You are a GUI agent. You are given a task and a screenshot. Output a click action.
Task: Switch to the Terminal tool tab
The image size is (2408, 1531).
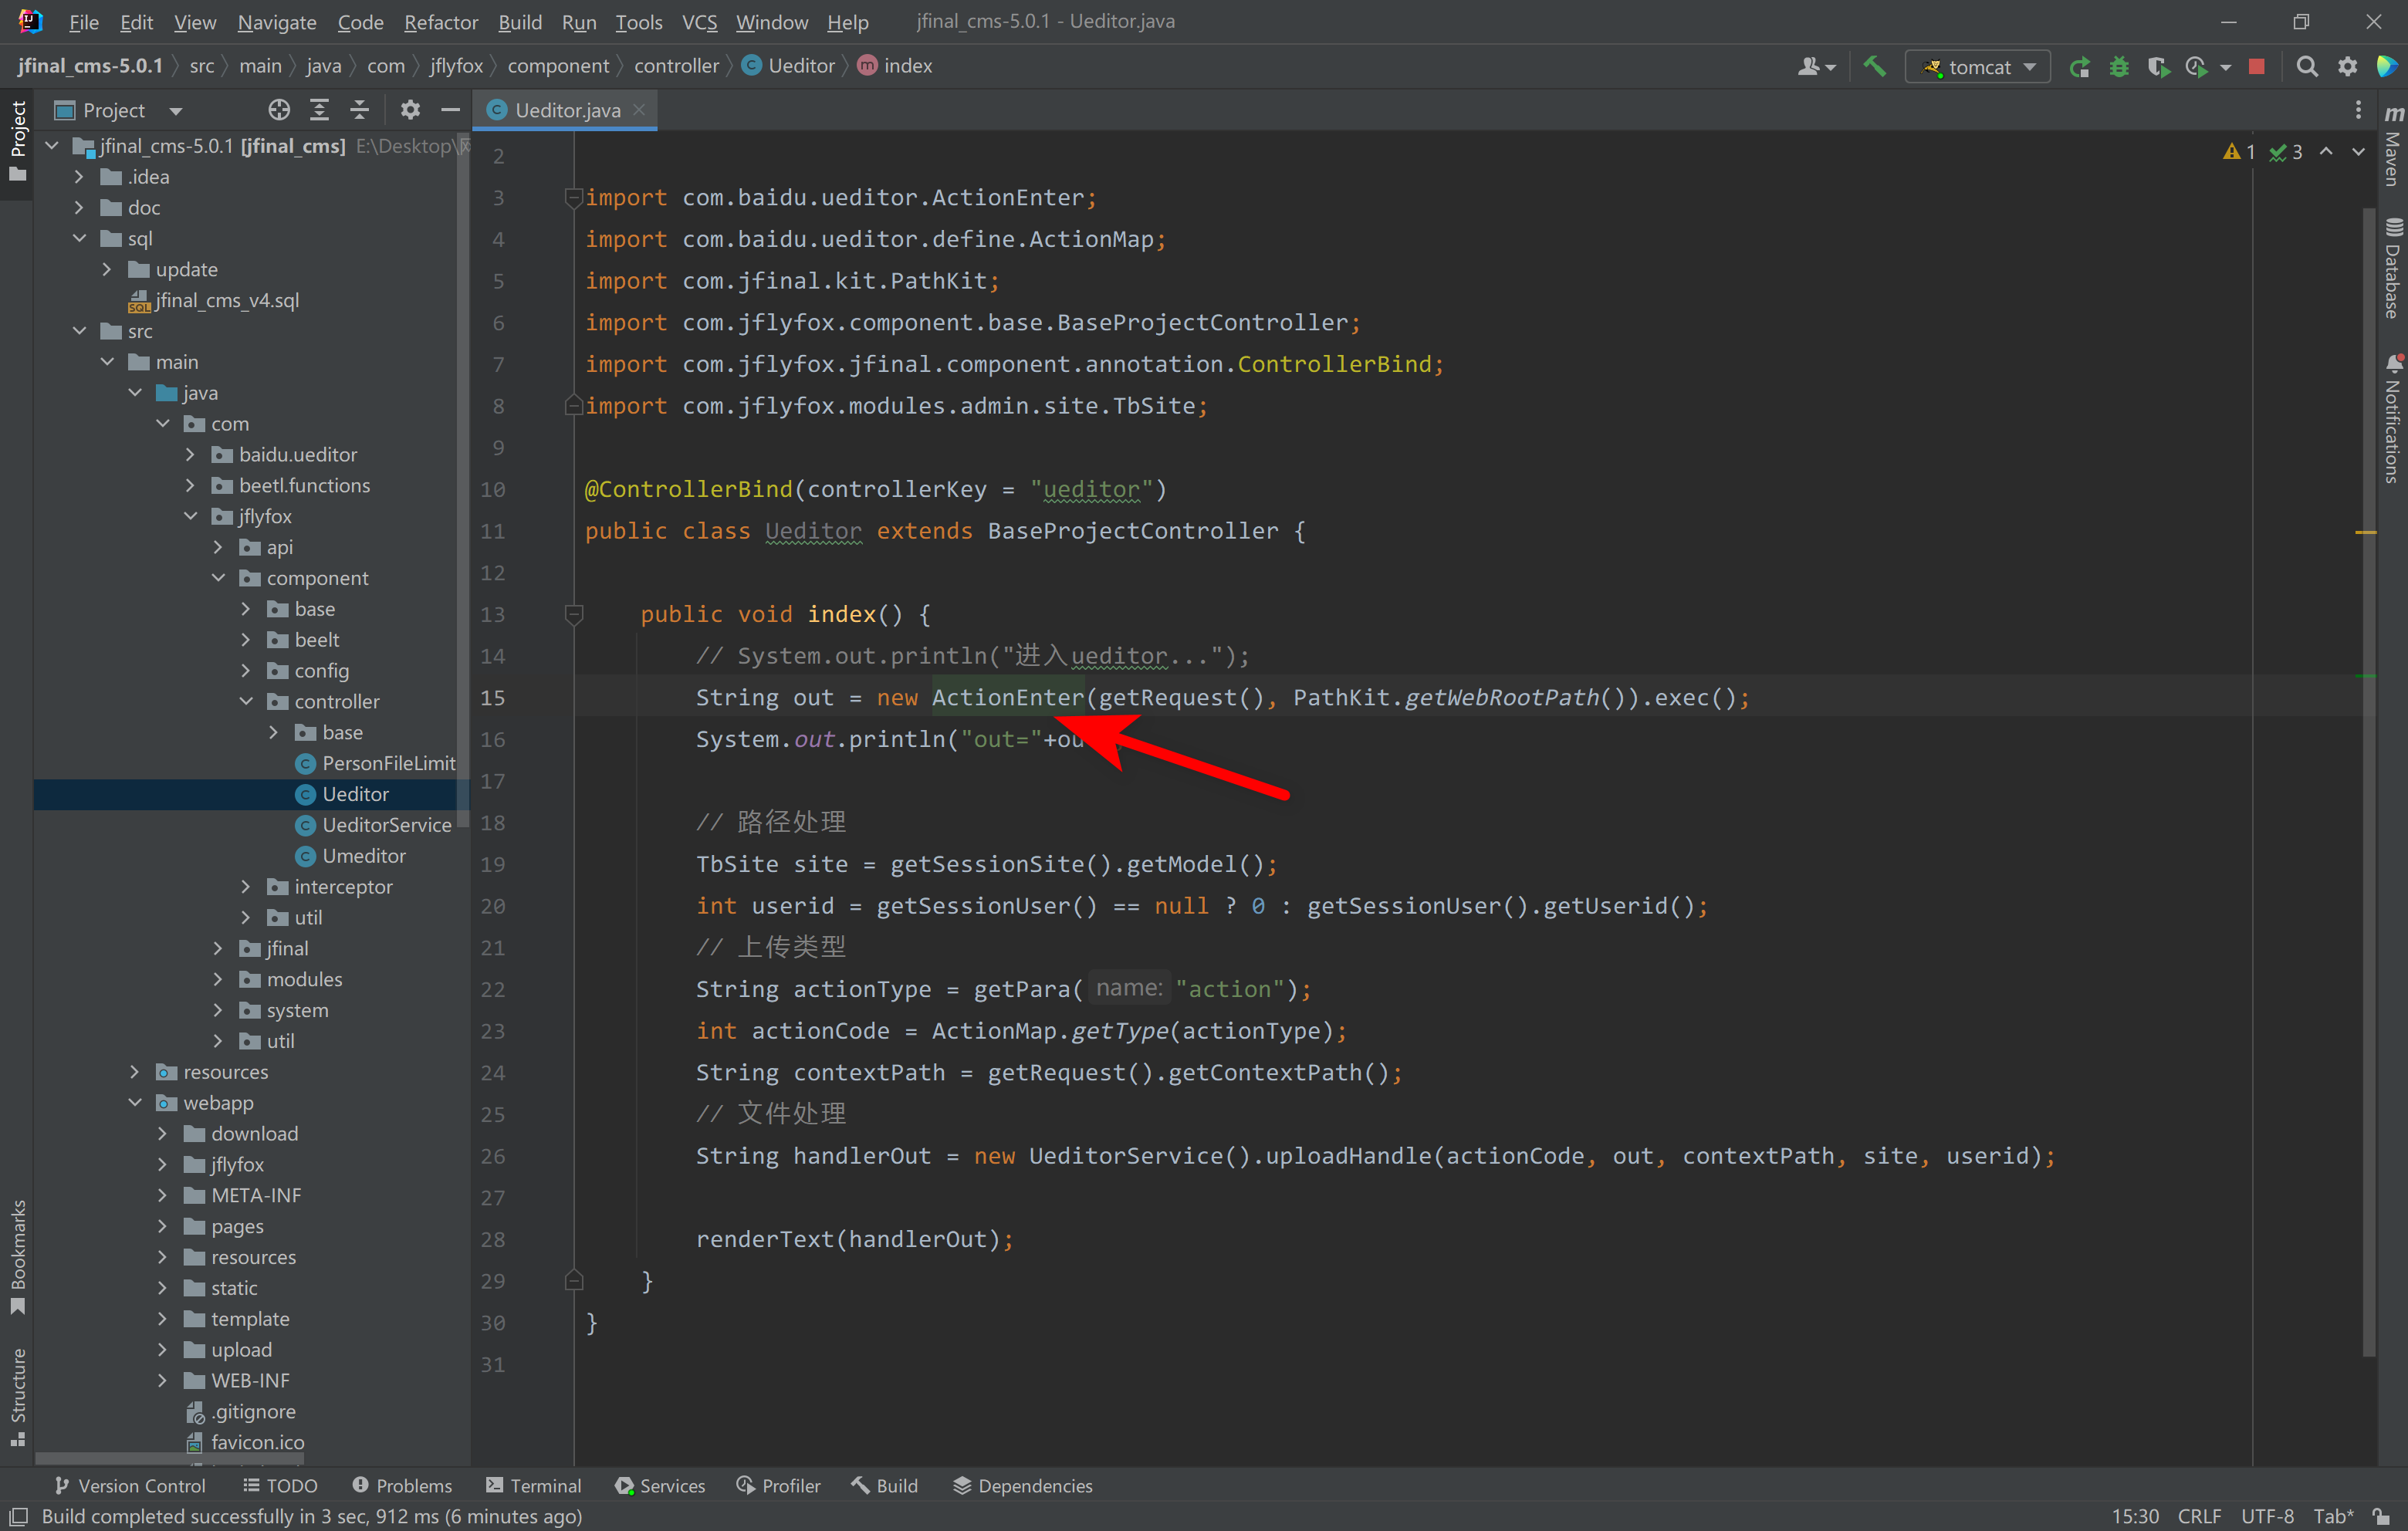(533, 1485)
